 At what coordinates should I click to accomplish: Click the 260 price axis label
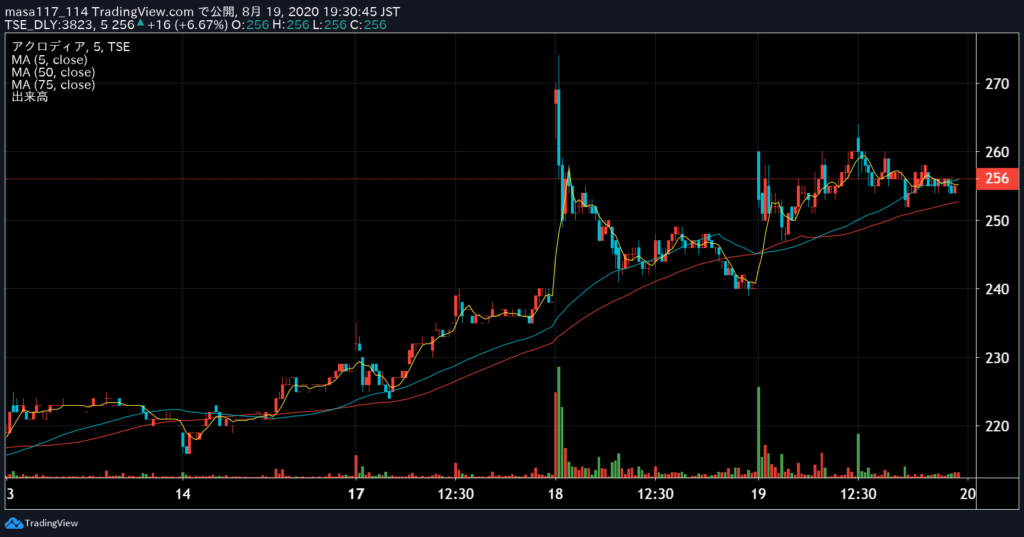point(997,152)
